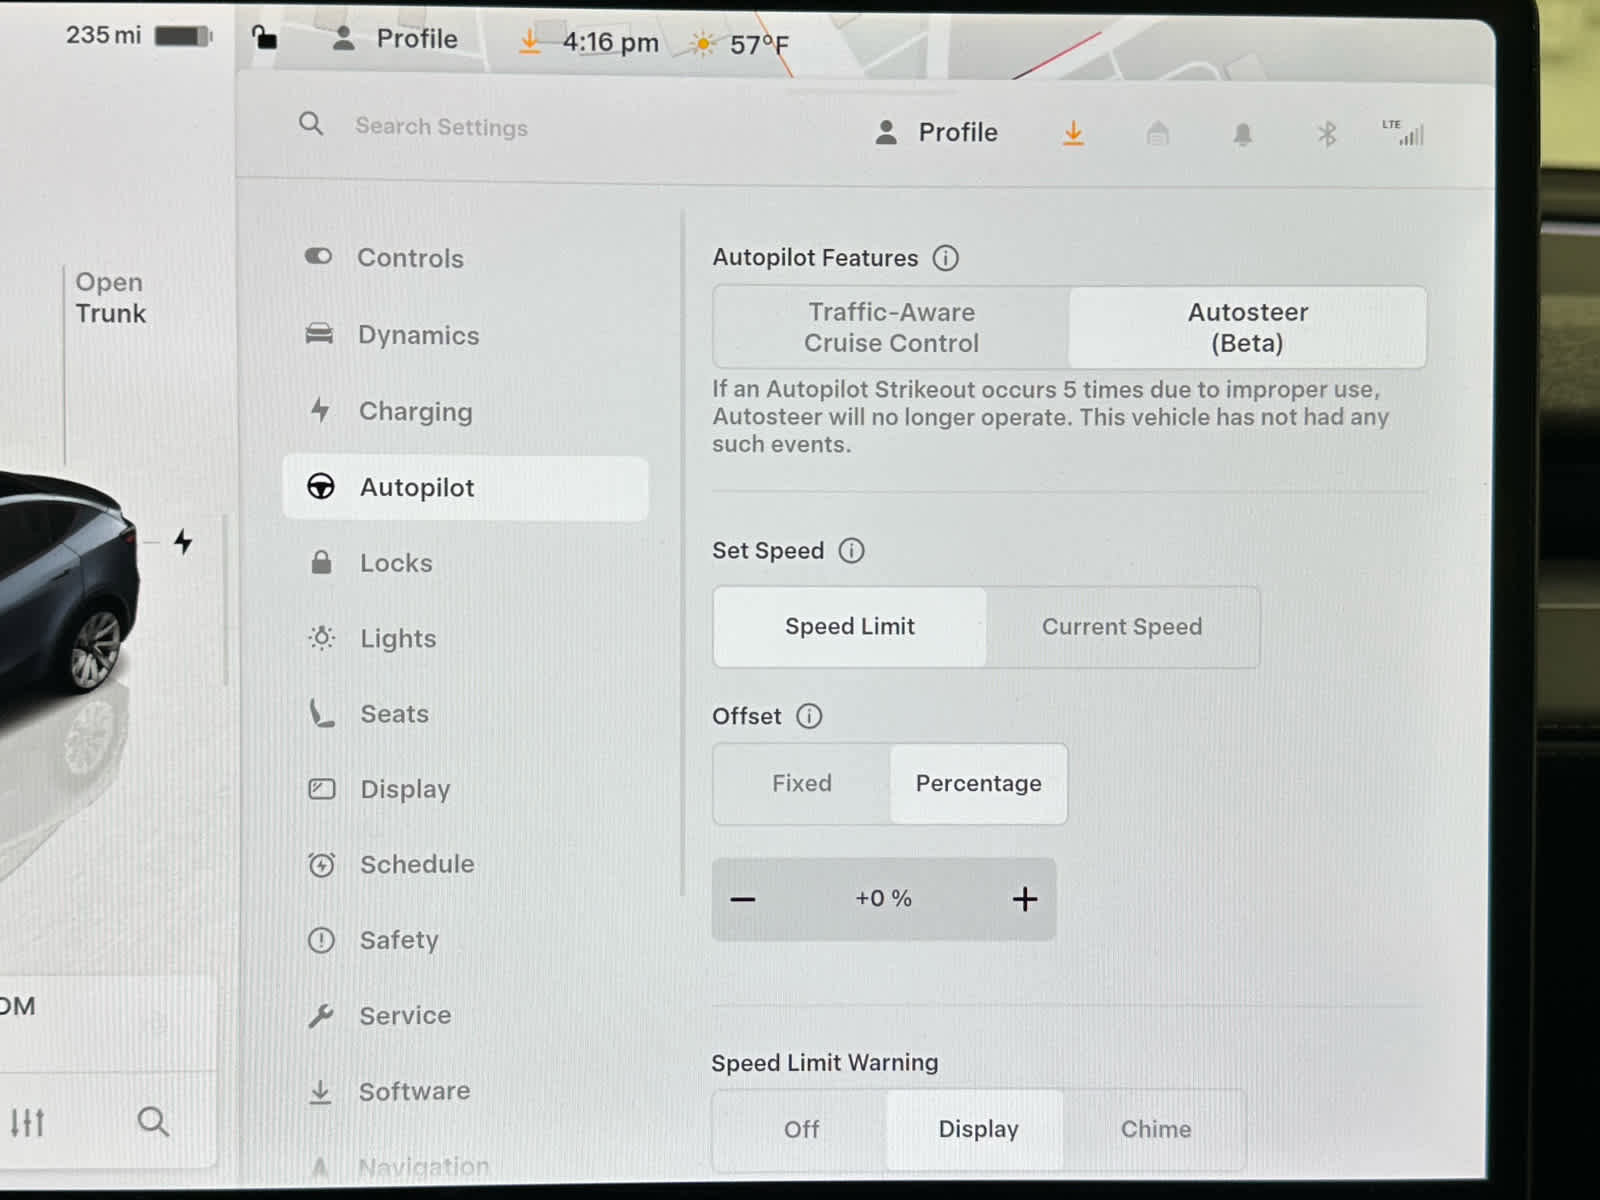Tap the Offset info icon
The width and height of the screenshot is (1600, 1200).
[809, 716]
